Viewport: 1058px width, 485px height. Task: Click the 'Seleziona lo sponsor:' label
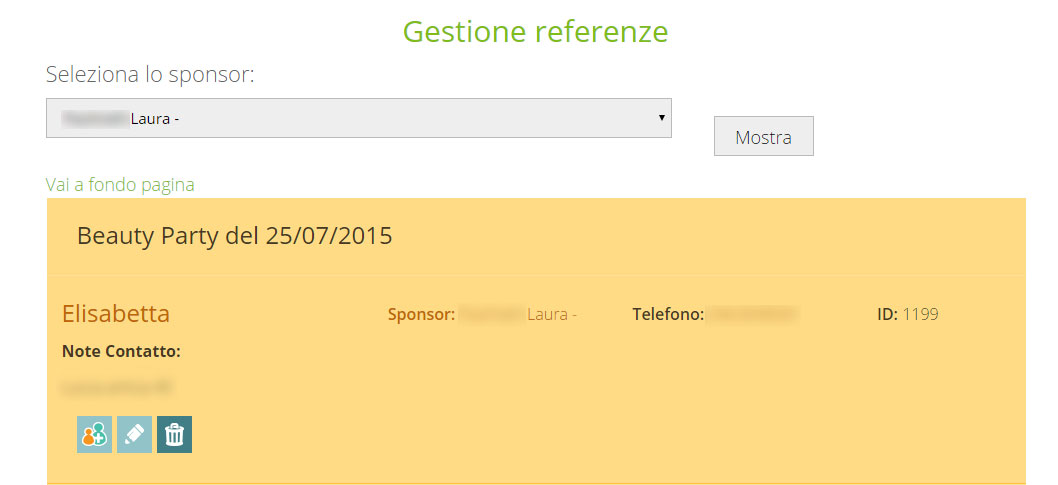pos(150,74)
